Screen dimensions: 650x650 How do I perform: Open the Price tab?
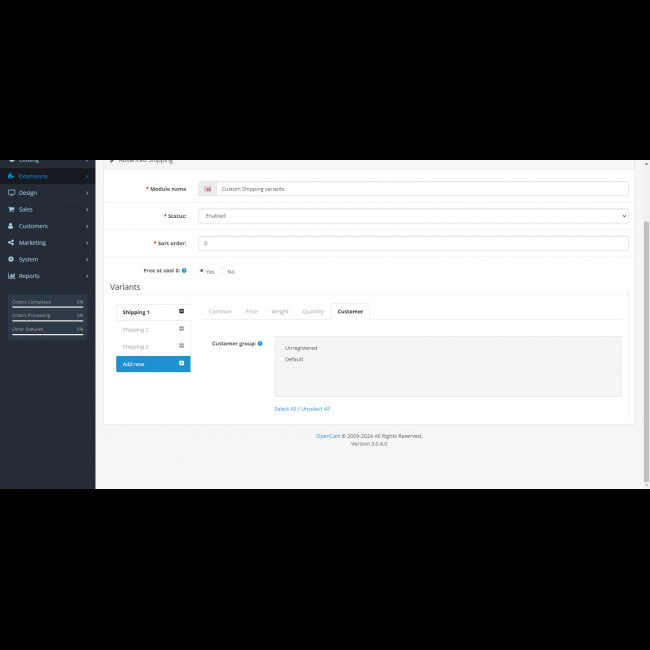point(251,311)
